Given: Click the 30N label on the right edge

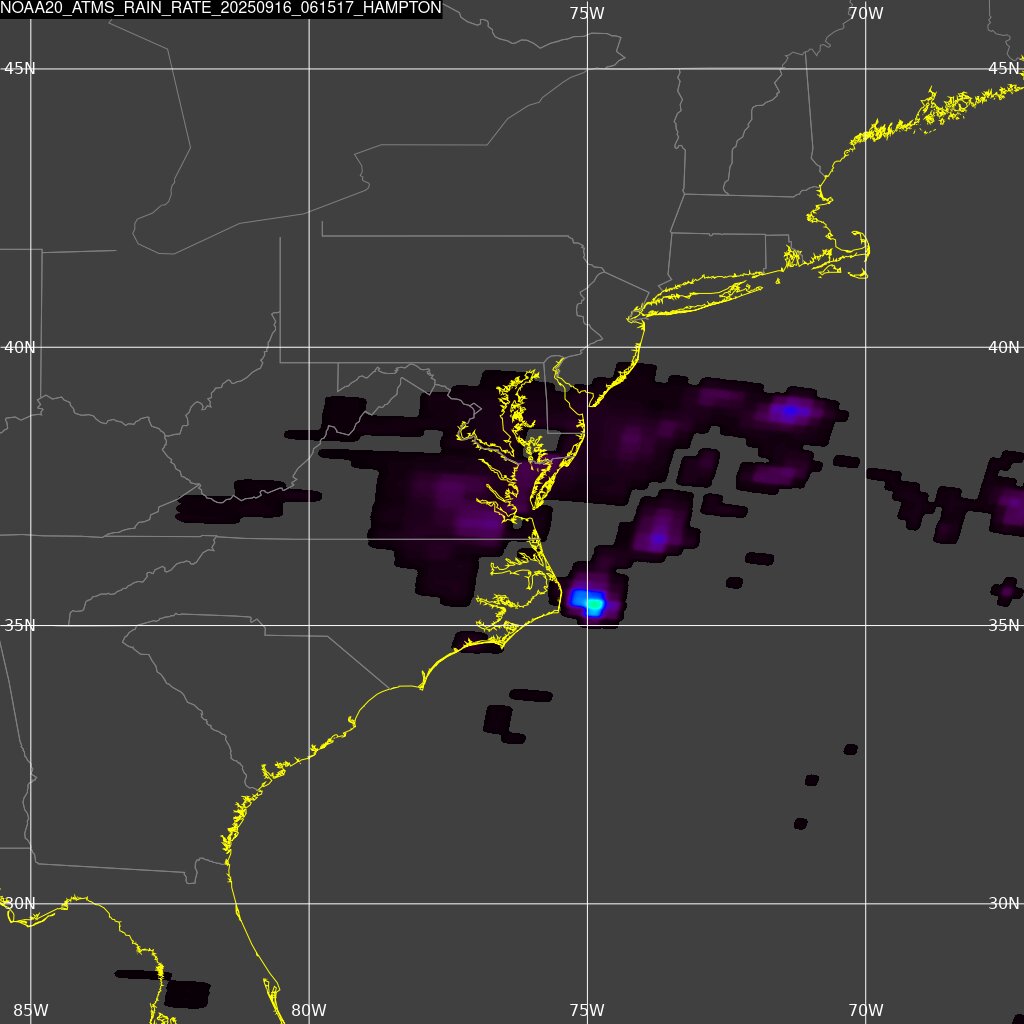Looking at the screenshot, I should point(1004,904).
